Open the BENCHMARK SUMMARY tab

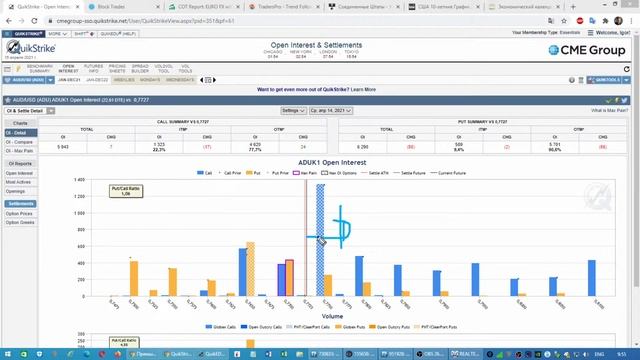pyautogui.click(x=40, y=69)
